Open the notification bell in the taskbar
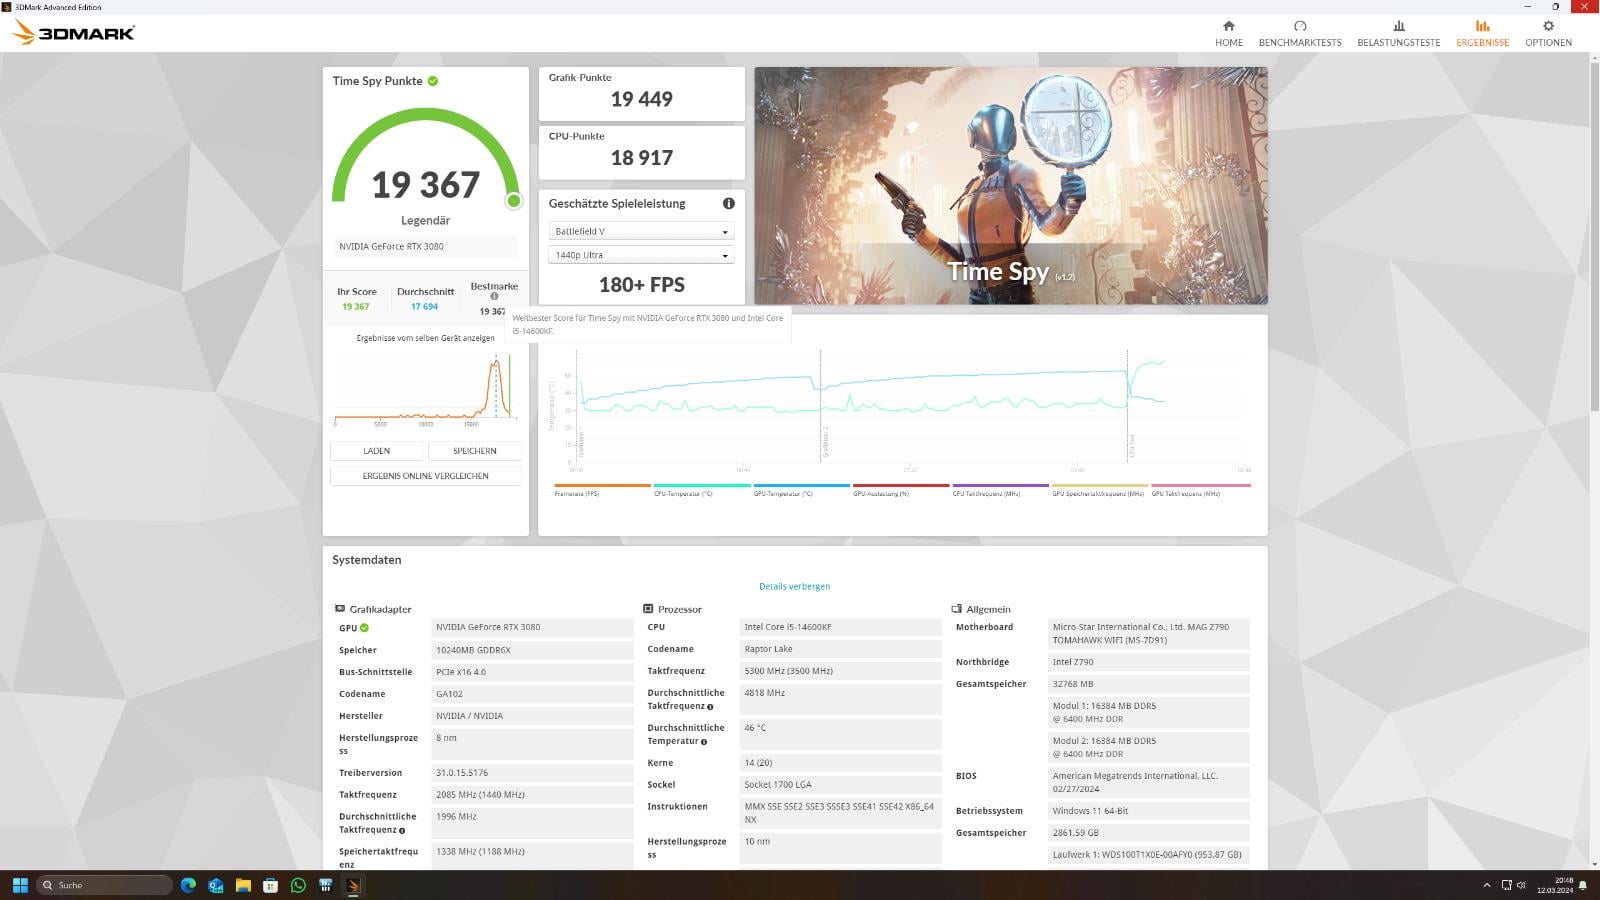Screen dimensions: 1600x900 pyautogui.click(x=1583, y=885)
